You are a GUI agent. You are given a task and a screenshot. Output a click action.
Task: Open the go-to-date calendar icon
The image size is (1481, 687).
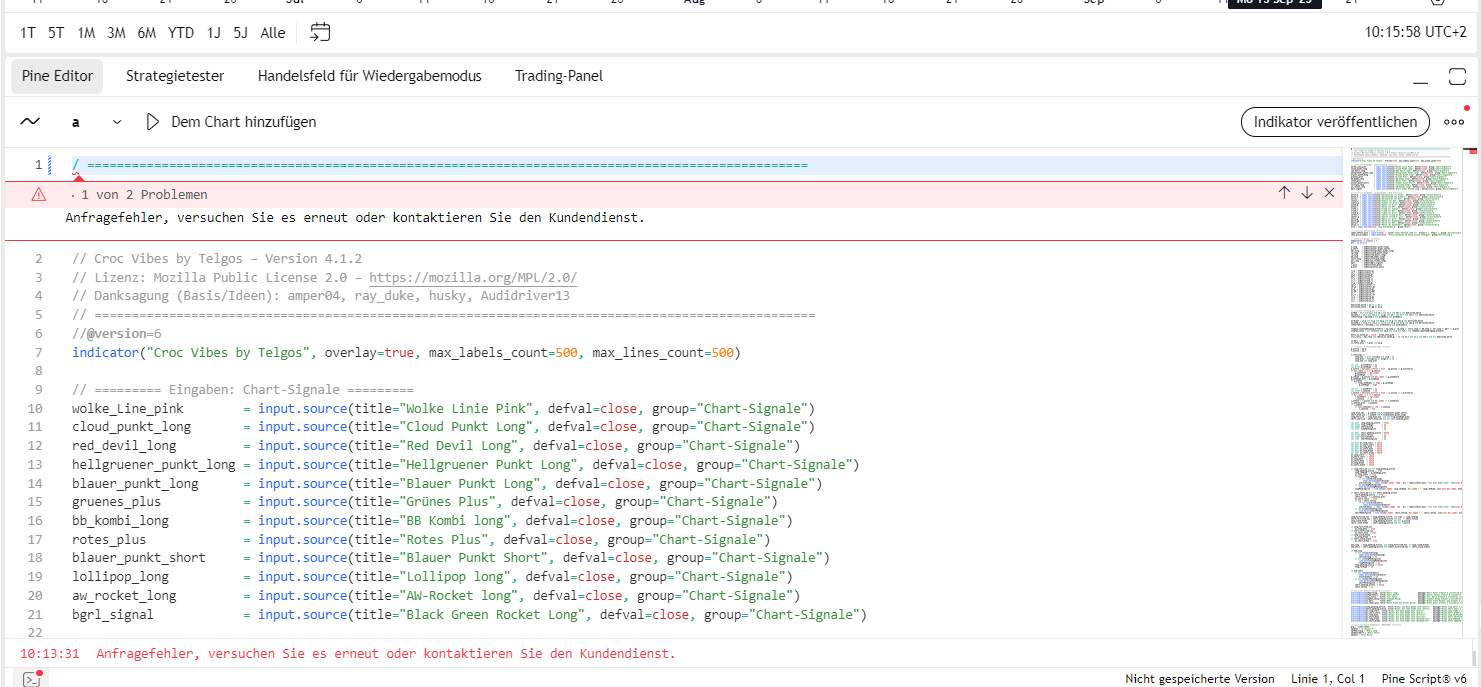click(320, 33)
